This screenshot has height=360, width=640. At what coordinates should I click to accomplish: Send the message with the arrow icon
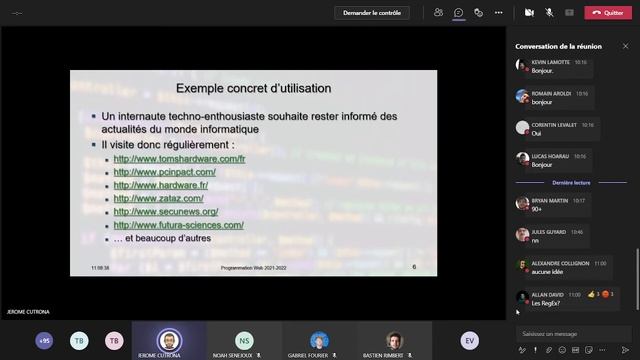[x=625, y=350]
